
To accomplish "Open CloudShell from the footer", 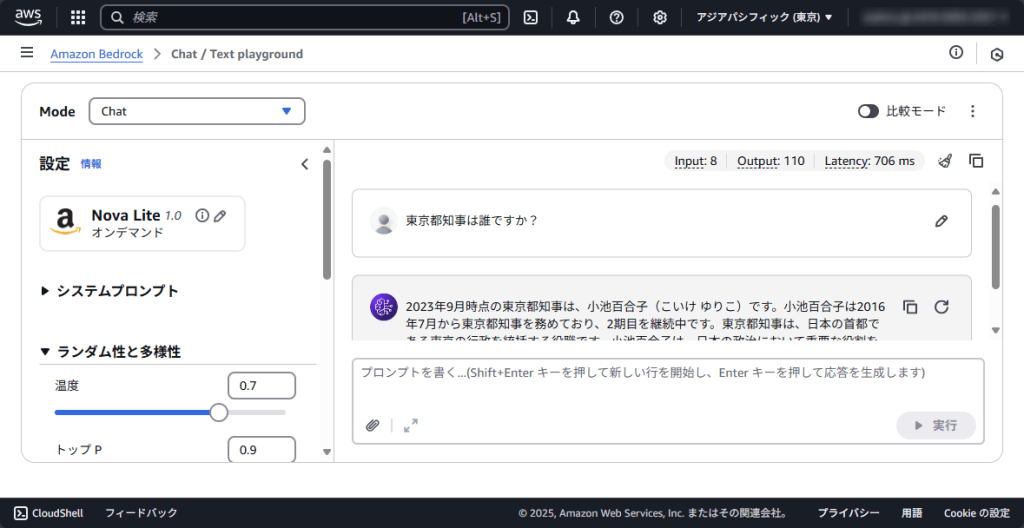I will point(49,513).
